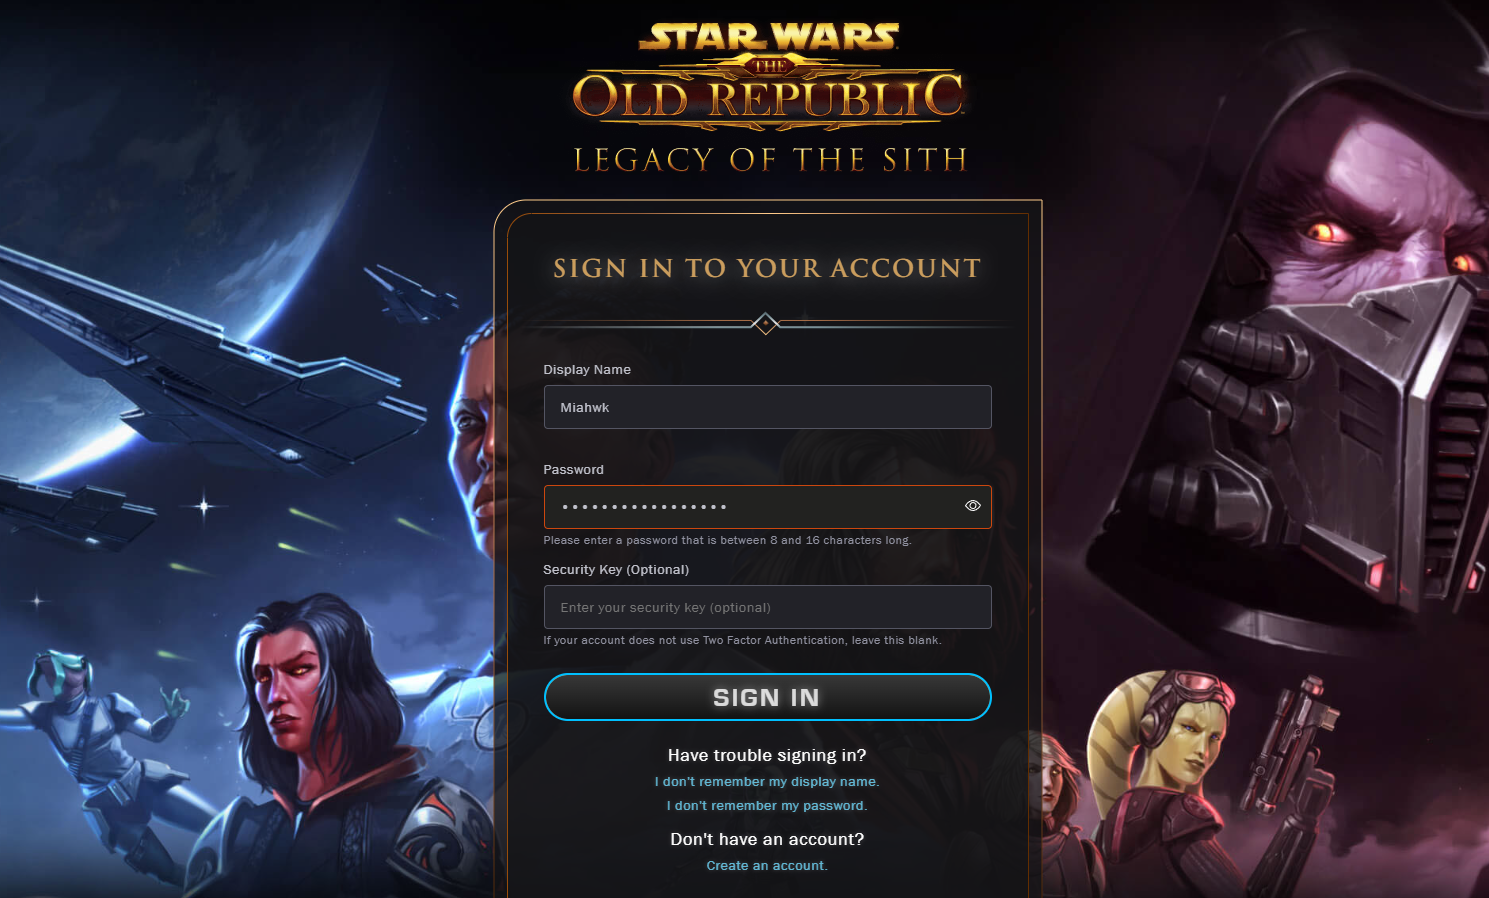Click the password length validation message
This screenshot has height=898, width=1489.
click(727, 540)
